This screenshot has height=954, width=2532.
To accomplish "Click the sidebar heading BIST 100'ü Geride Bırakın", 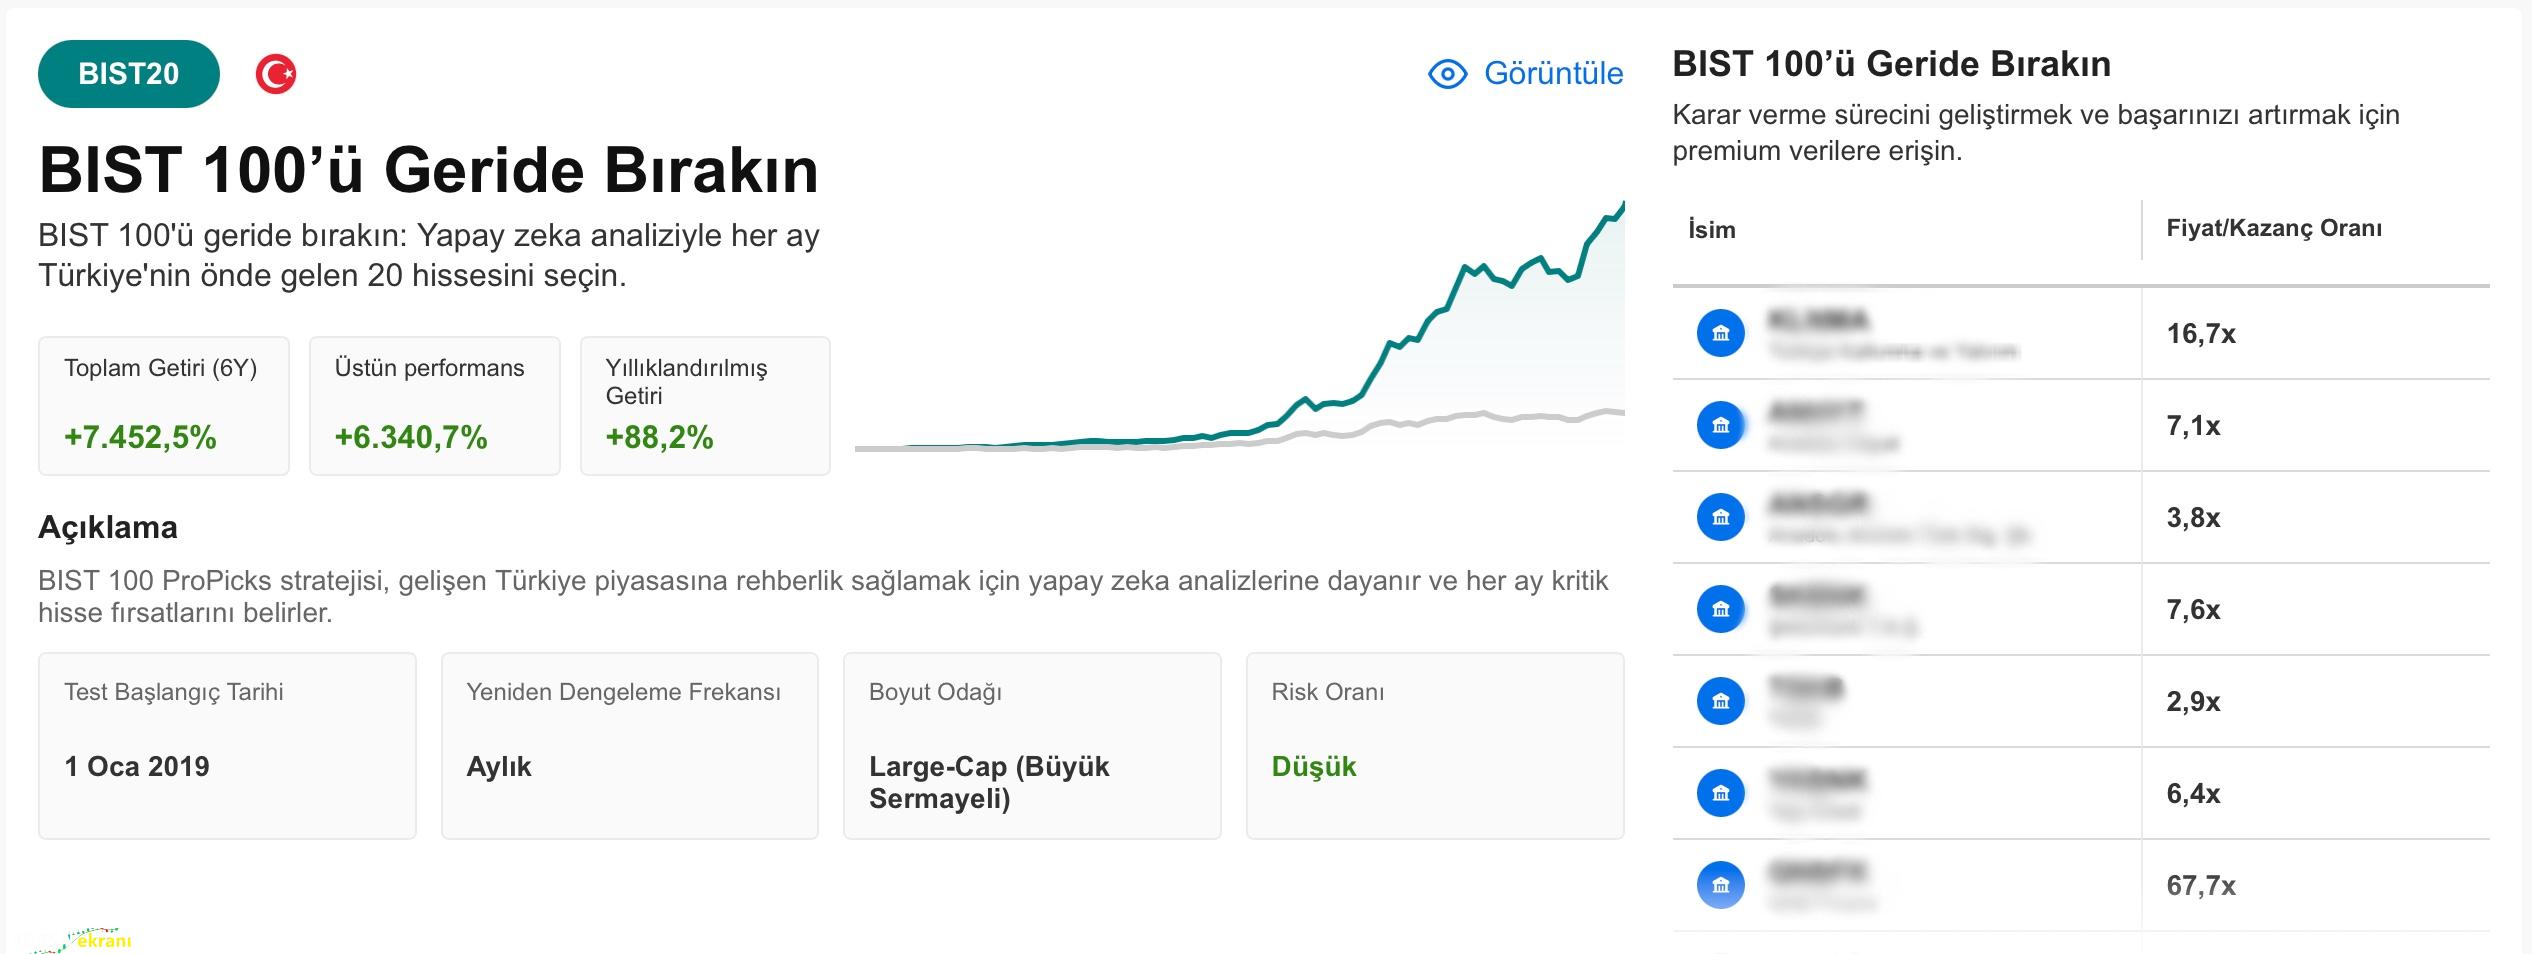I will click(1891, 65).
